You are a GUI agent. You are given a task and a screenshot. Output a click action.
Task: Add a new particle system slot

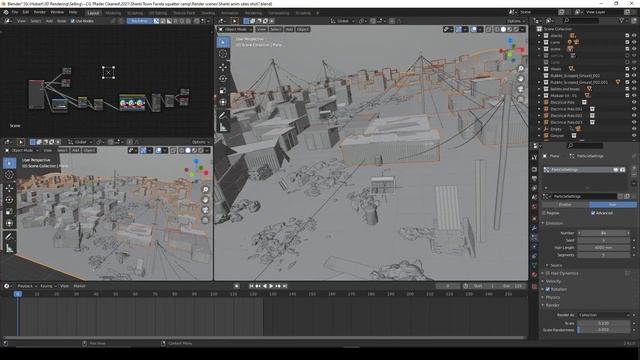[634, 167]
